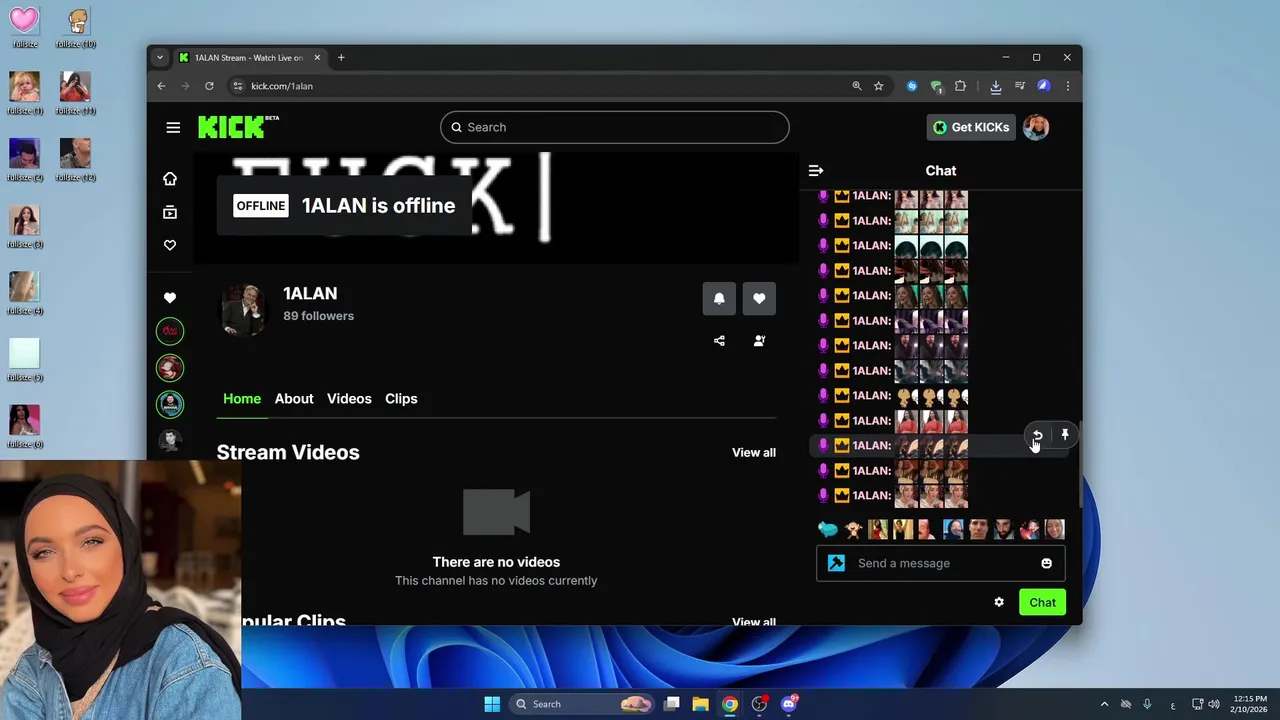Reload the kick.com page
1280x720 pixels.
point(209,86)
